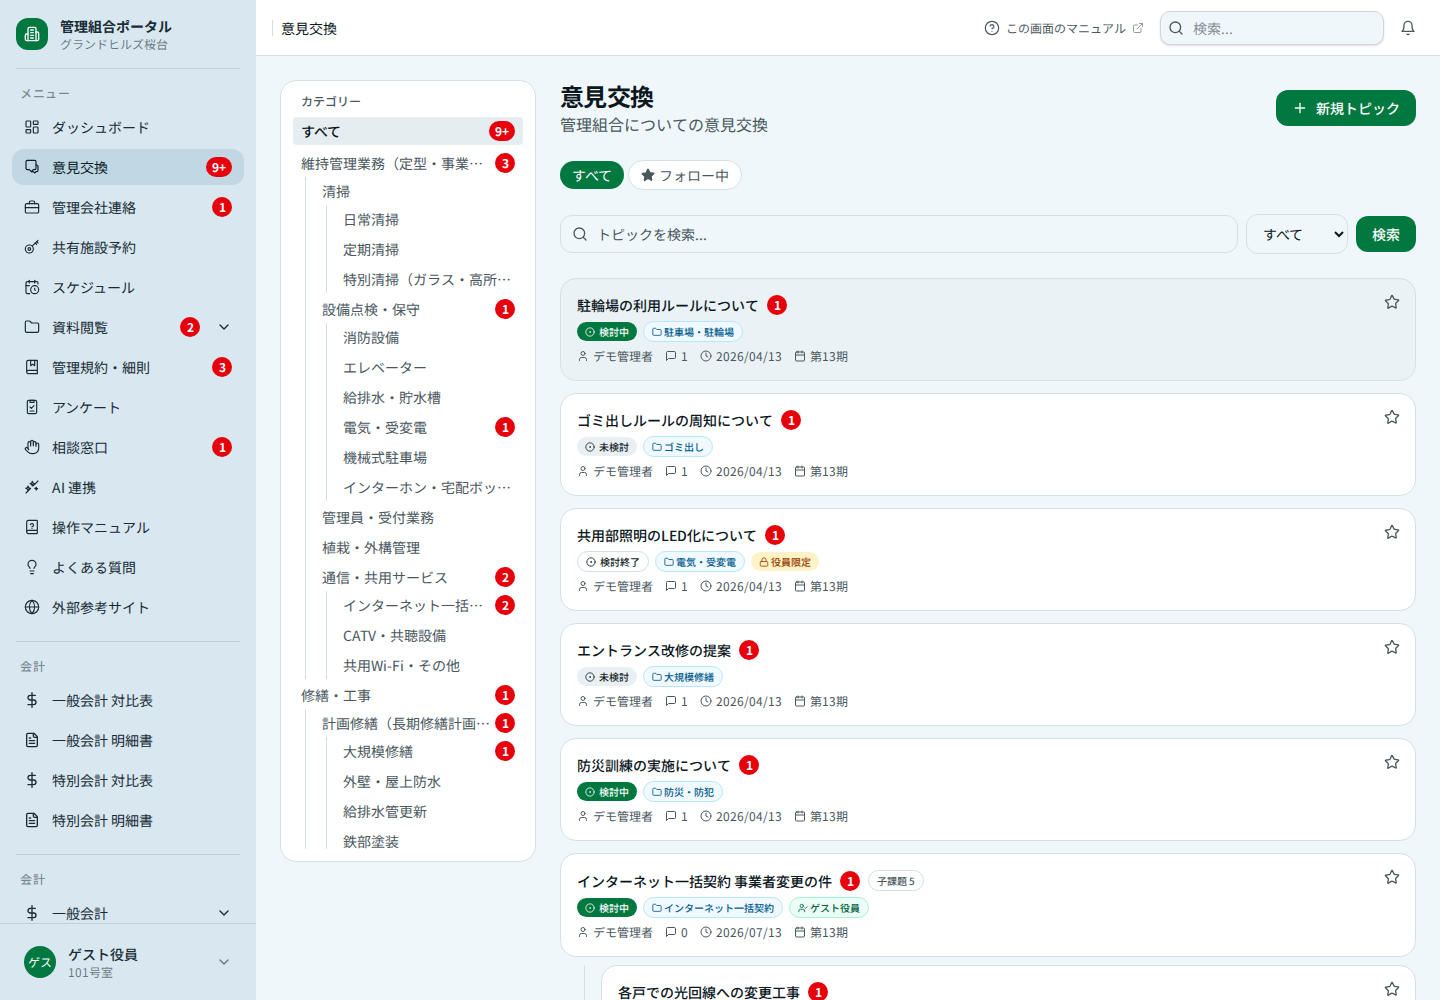
Task: Open 特別会計 対比表
Action: click(128, 780)
